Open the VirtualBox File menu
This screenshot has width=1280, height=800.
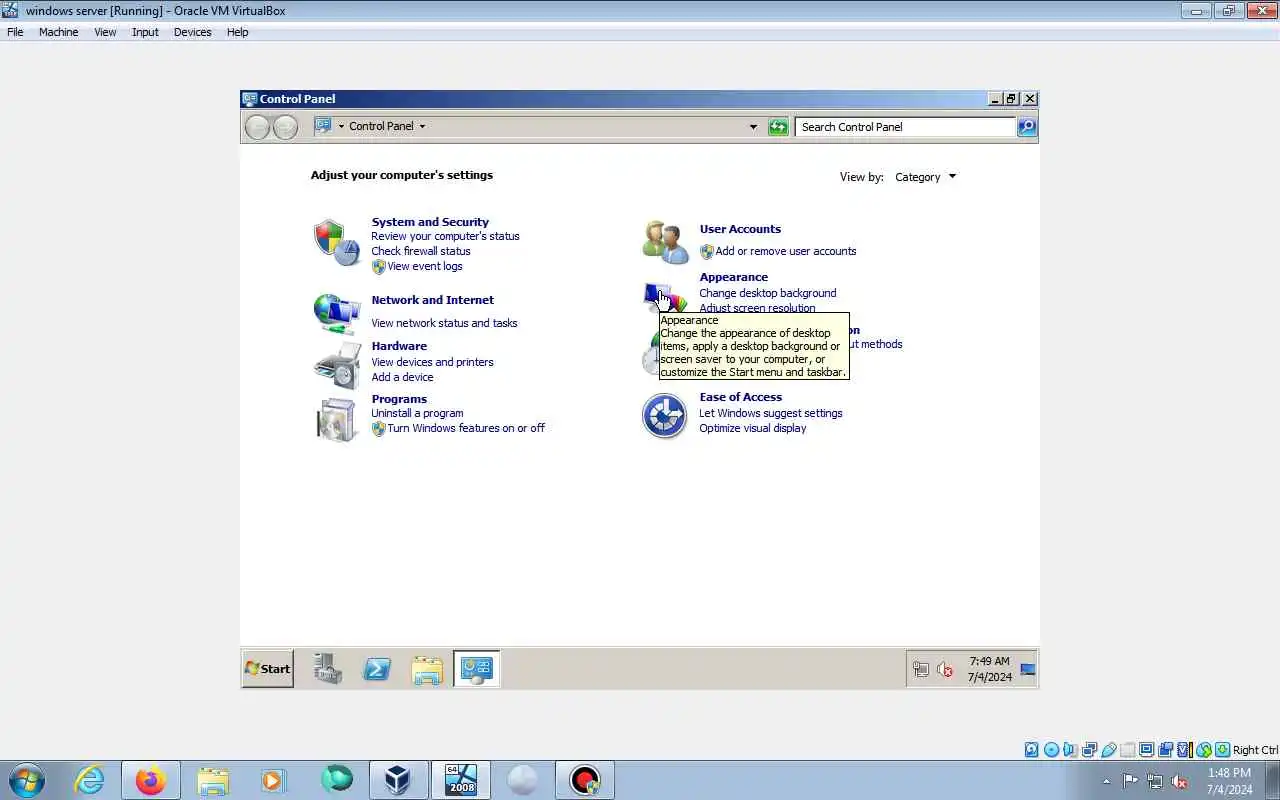[x=15, y=32]
